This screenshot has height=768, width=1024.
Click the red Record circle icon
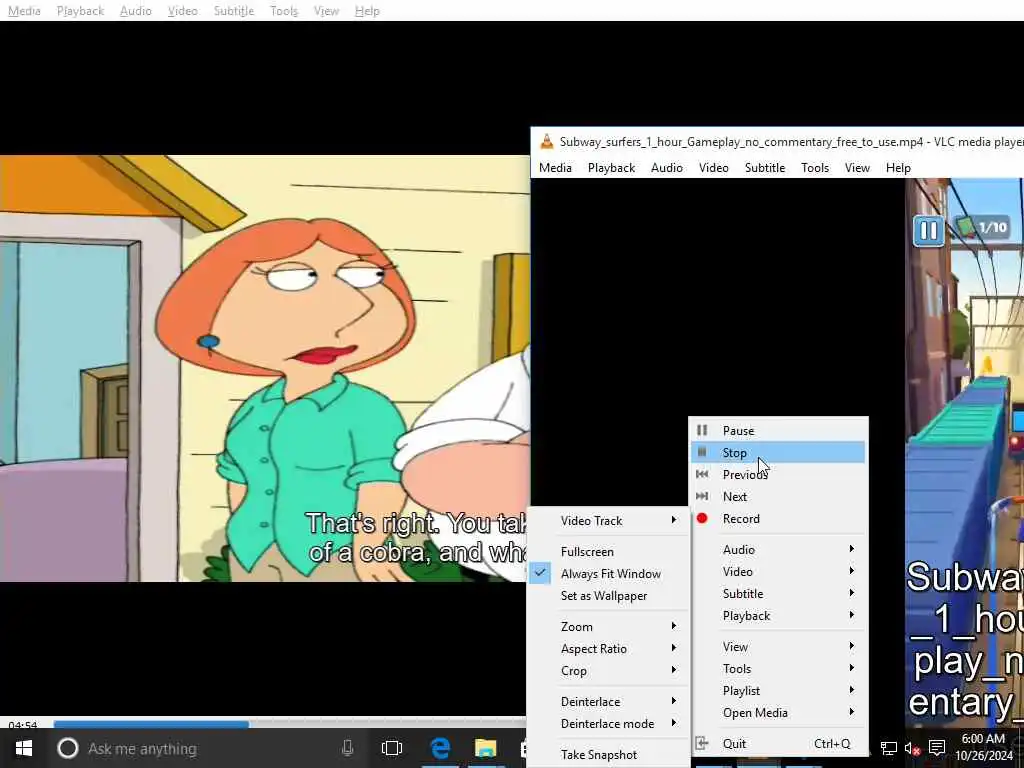[x=702, y=519]
